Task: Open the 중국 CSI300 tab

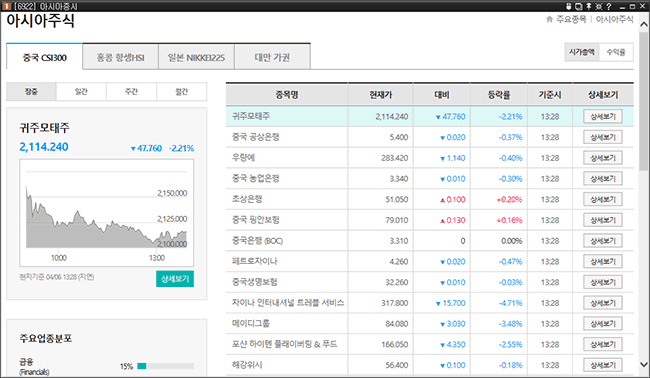Action: 44,57
